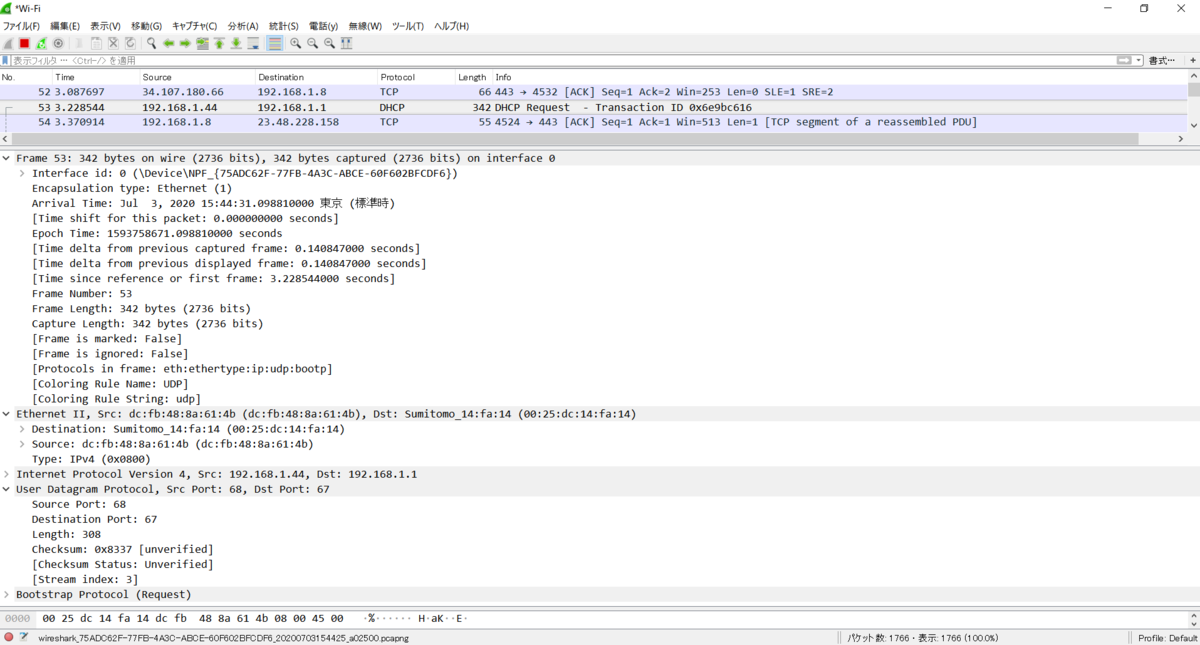Sort by the Time column header
The height and width of the screenshot is (645, 1200).
click(x=95, y=77)
